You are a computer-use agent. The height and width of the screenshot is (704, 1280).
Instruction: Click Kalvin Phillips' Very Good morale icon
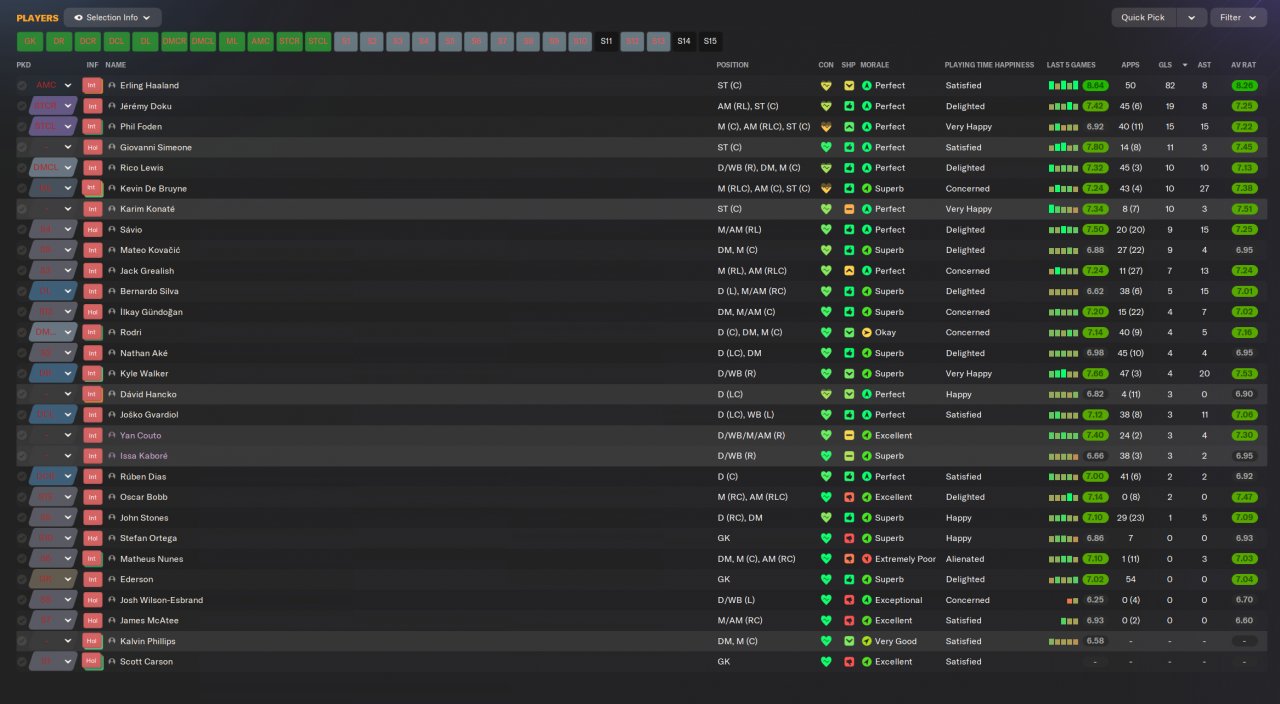pyautogui.click(x=867, y=641)
